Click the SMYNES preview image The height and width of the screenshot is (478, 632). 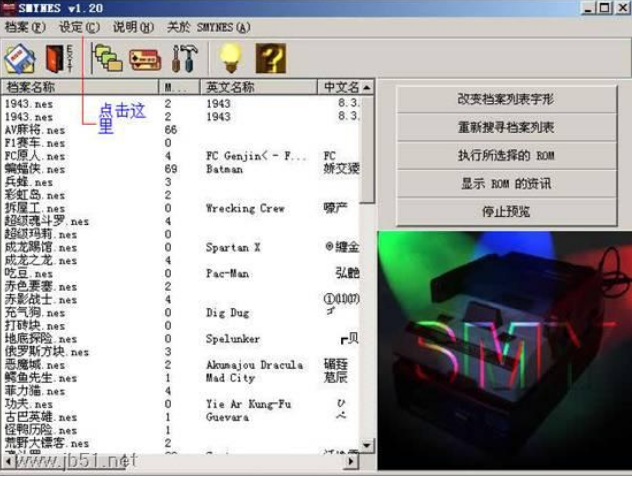(505, 351)
